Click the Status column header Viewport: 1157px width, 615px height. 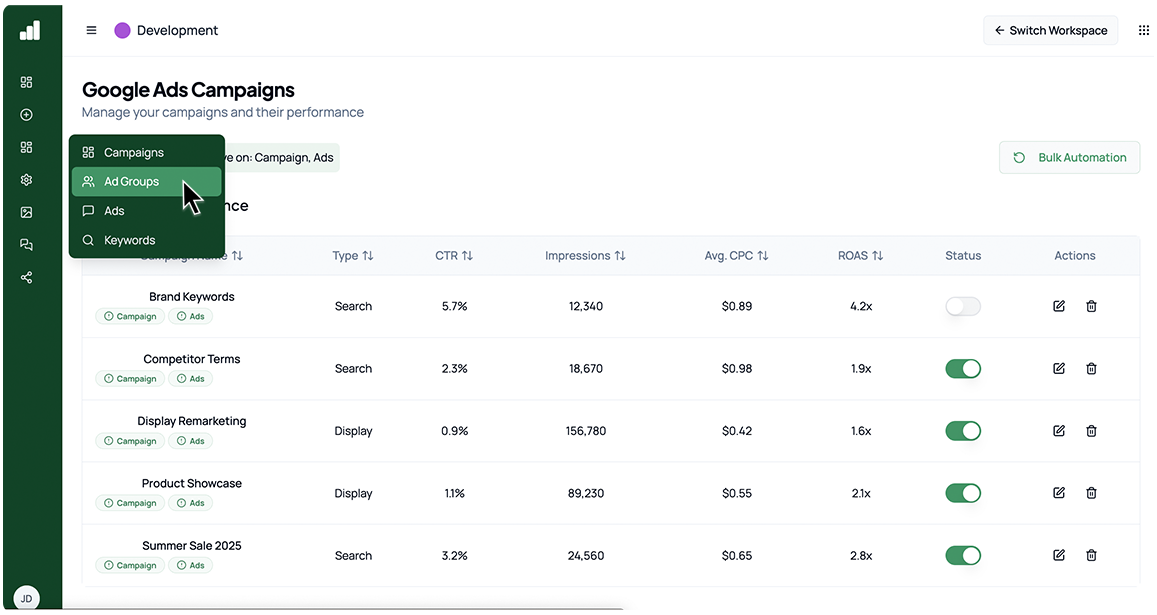(963, 255)
